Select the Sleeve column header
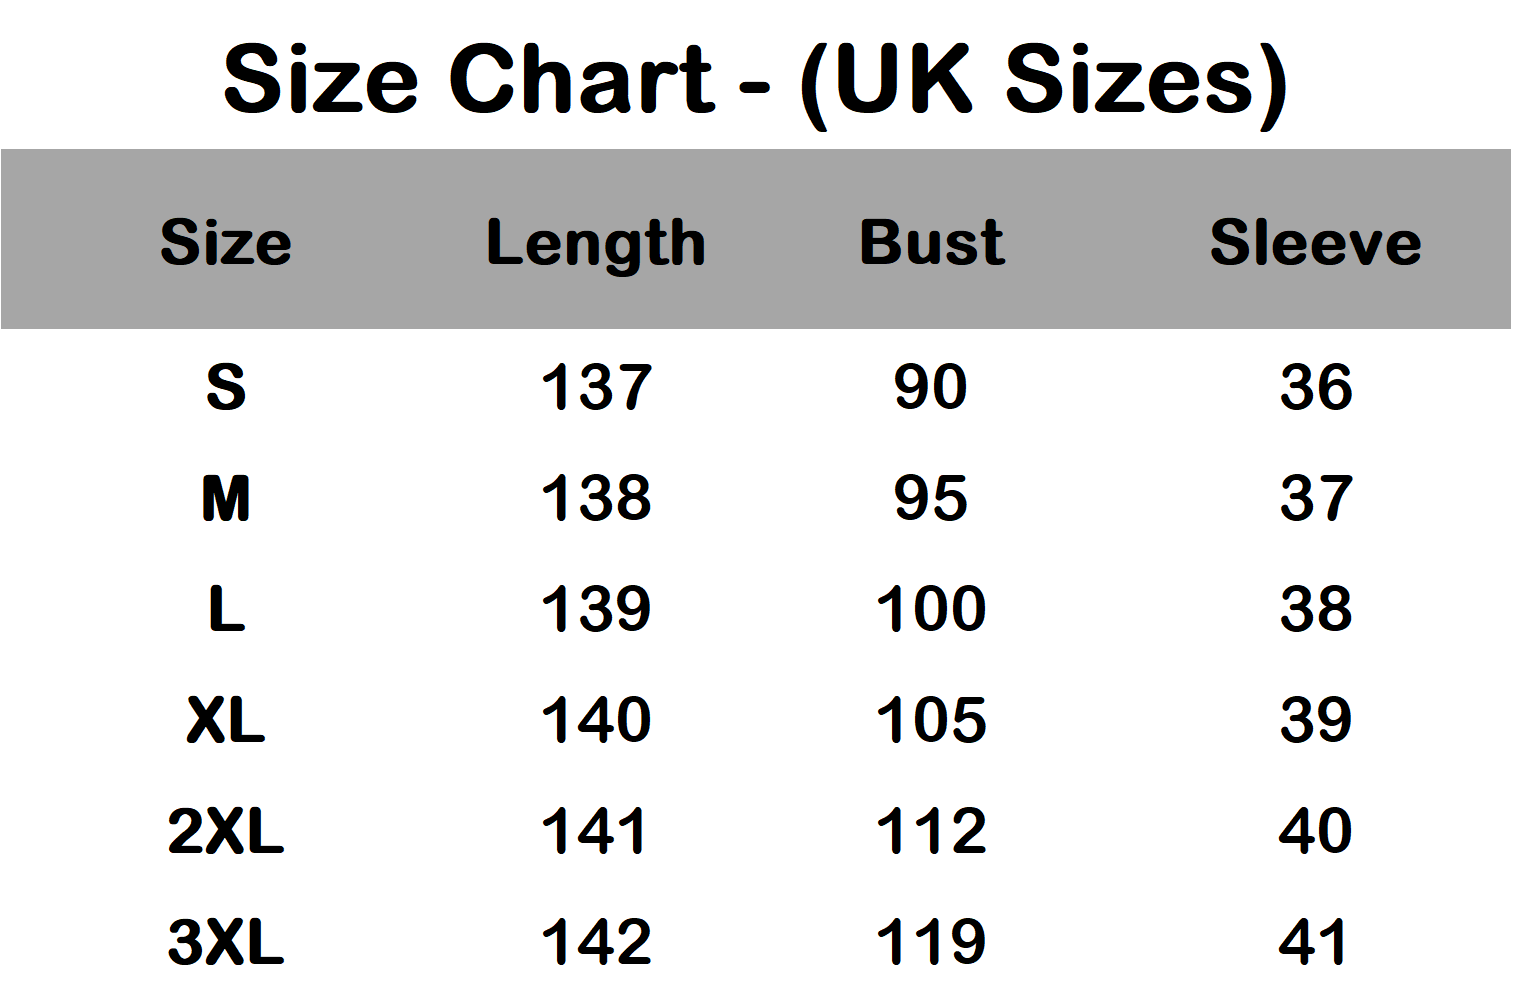Image resolution: width=1520 pixels, height=992 pixels. click(1315, 242)
